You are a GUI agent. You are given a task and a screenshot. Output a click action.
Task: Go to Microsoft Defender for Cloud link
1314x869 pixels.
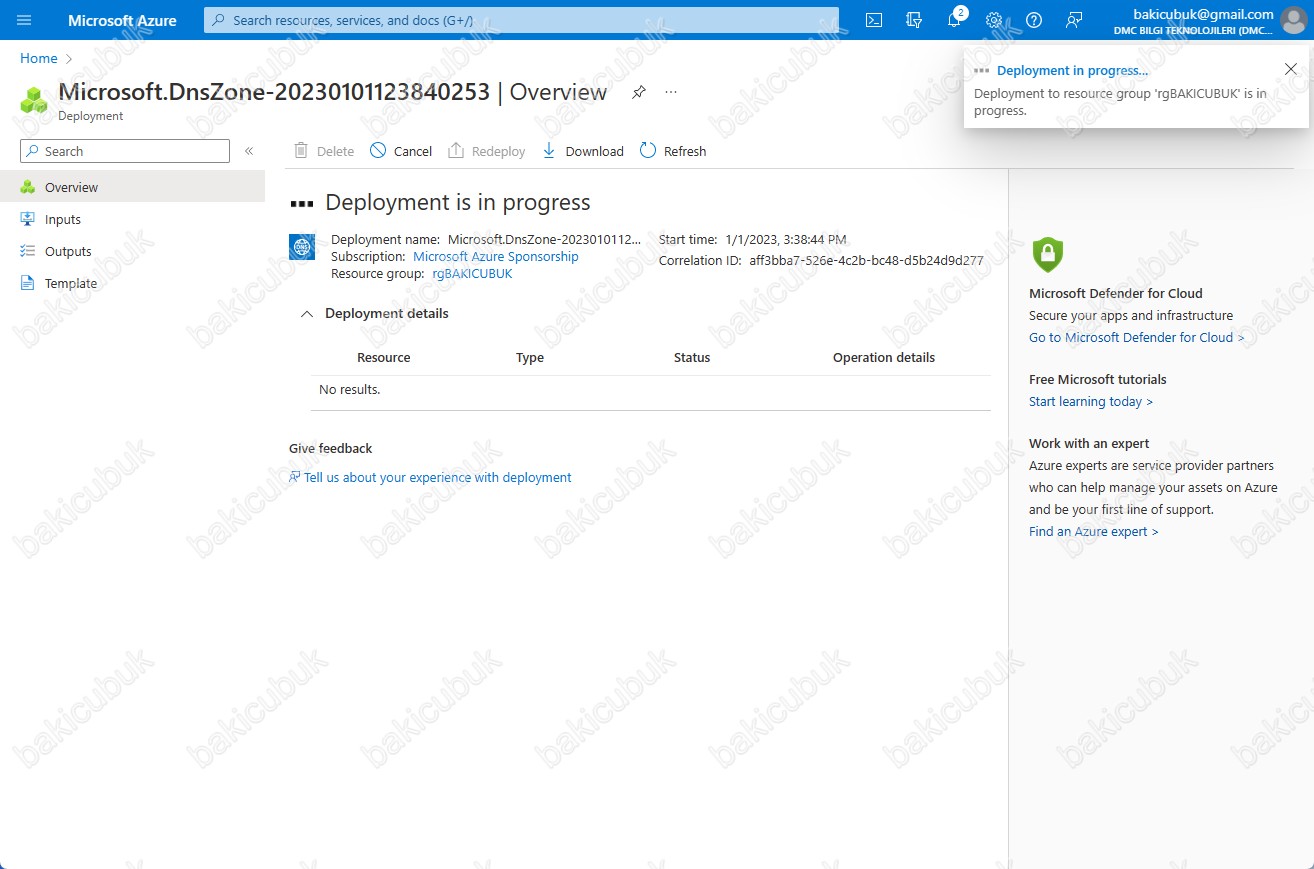tap(1137, 338)
